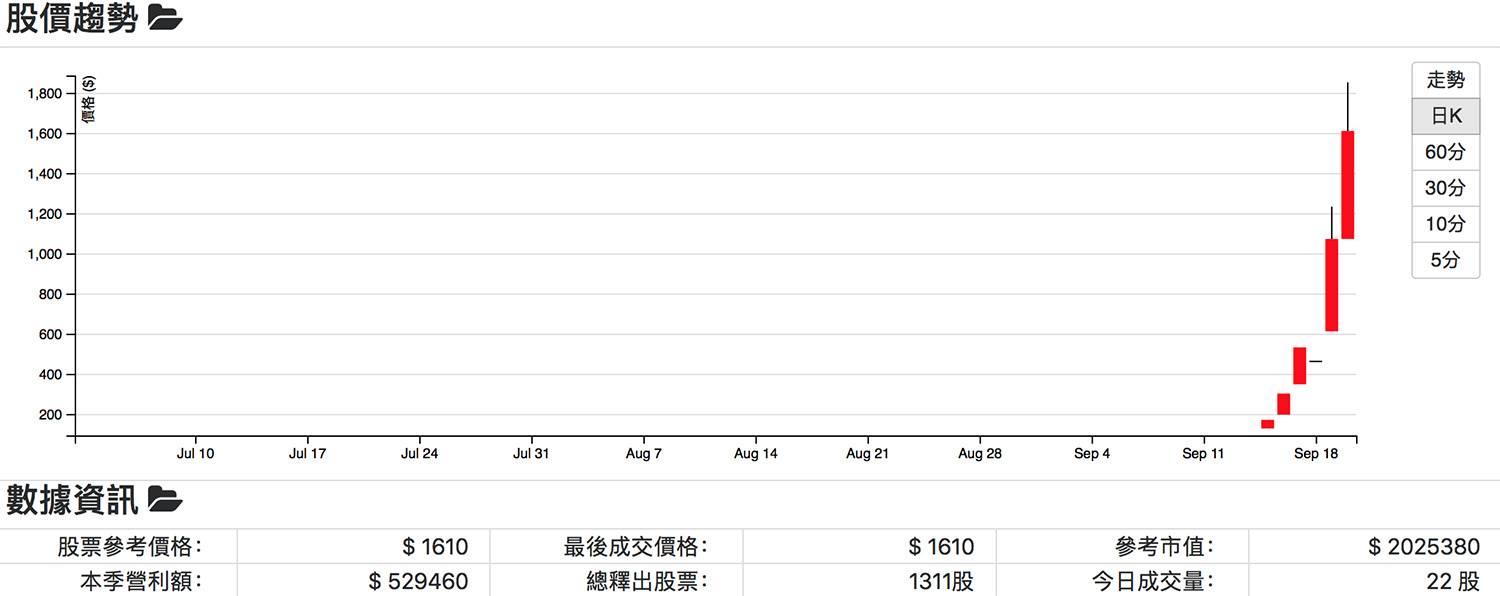Image resolution: width=1500 pixels, height=596 pixels.
Task: Click the 本季營利額 label
Action: [140, 581]
